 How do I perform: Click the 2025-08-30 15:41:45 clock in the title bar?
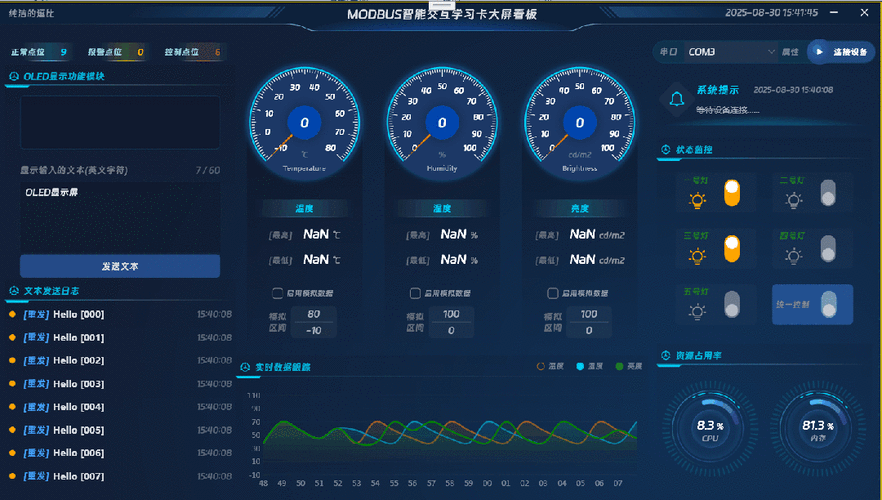tap(771, 12)
